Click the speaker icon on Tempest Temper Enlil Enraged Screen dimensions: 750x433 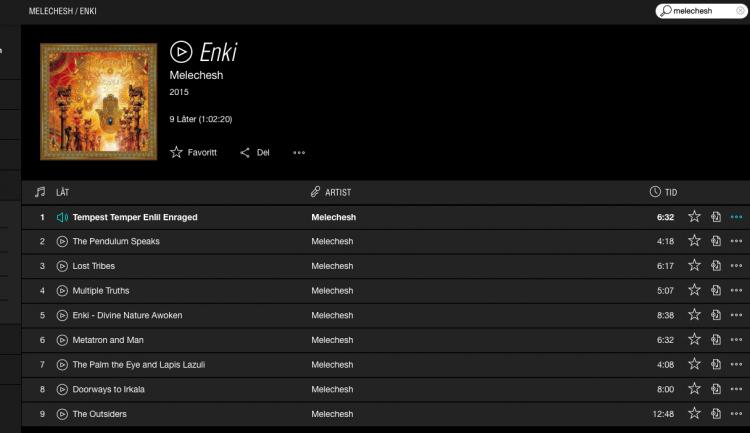point(62,217)
